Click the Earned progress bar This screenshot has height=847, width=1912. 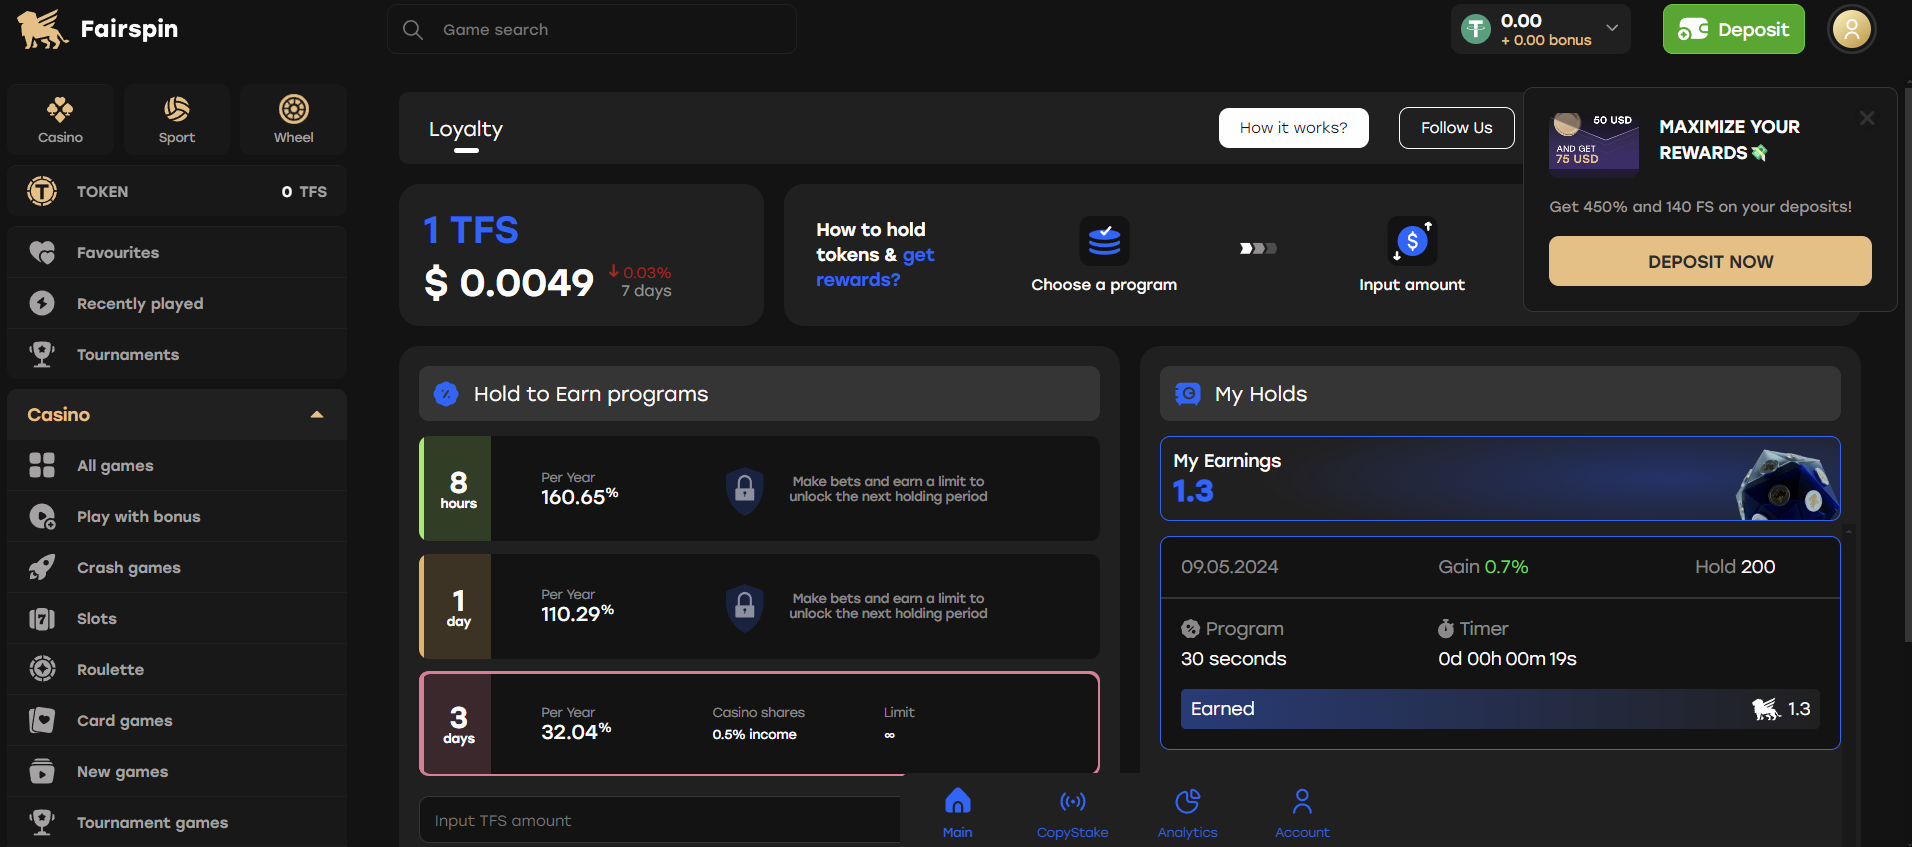coord(1499,709)
